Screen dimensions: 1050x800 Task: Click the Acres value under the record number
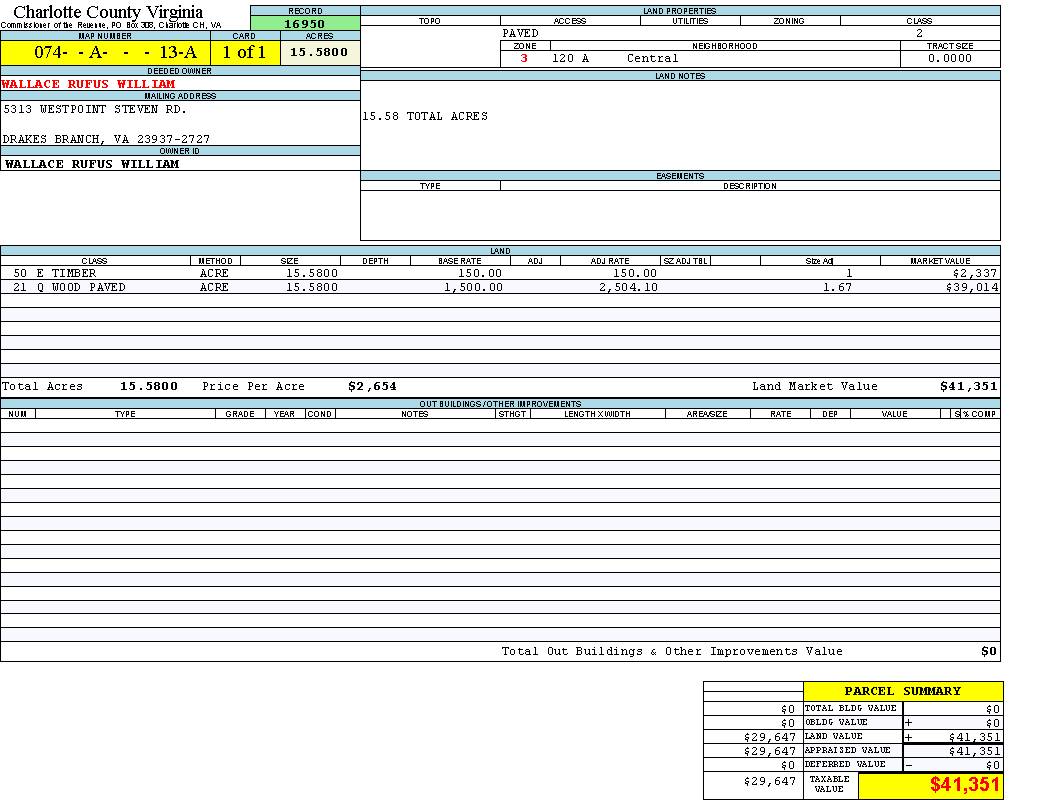[319, 52]
